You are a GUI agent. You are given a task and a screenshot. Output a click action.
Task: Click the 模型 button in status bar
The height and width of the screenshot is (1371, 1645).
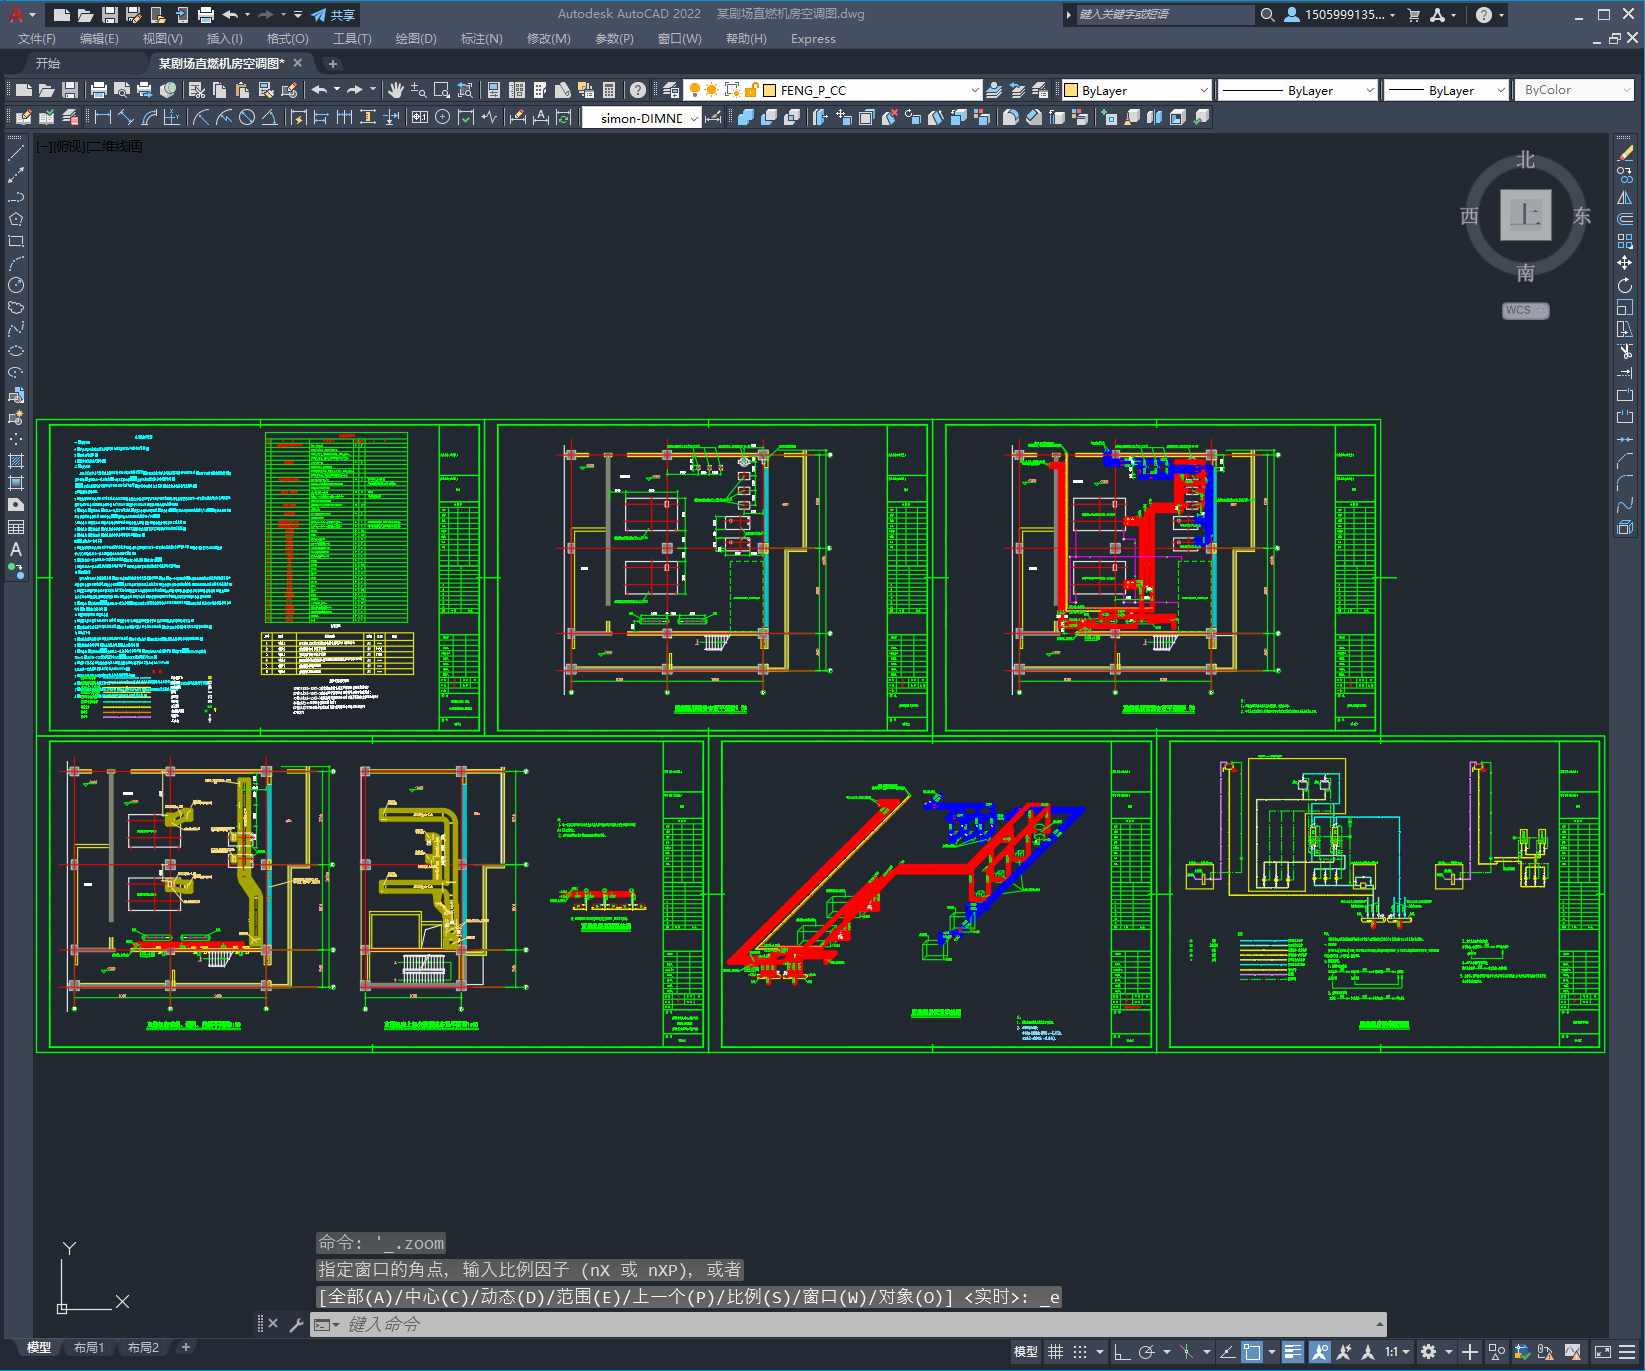click(x=1025, y=1352)
